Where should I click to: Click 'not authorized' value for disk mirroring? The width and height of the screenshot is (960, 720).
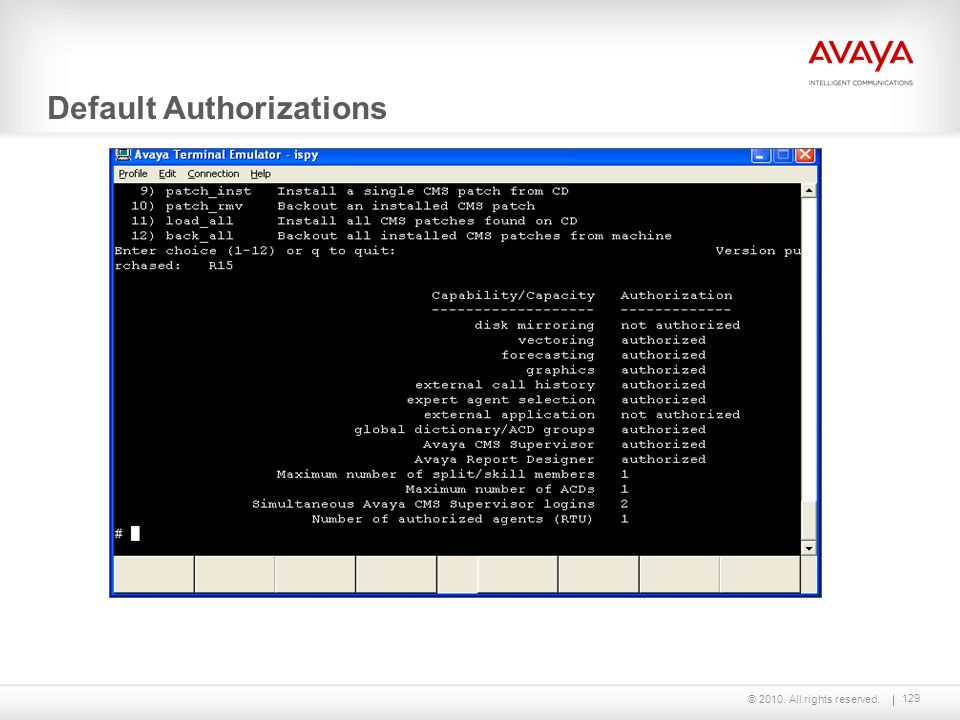coord(680,325)
